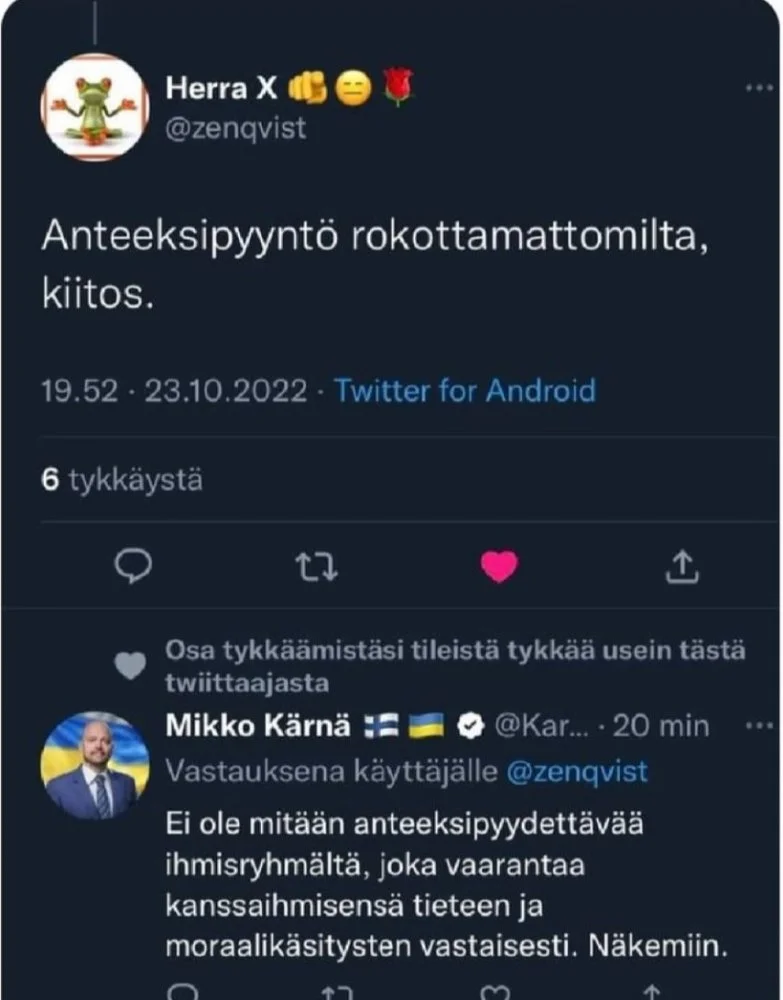Viewport: 783px width, 1000px height.
Task: Open Herra X's frog profile picture
Action: coord(96,107)
